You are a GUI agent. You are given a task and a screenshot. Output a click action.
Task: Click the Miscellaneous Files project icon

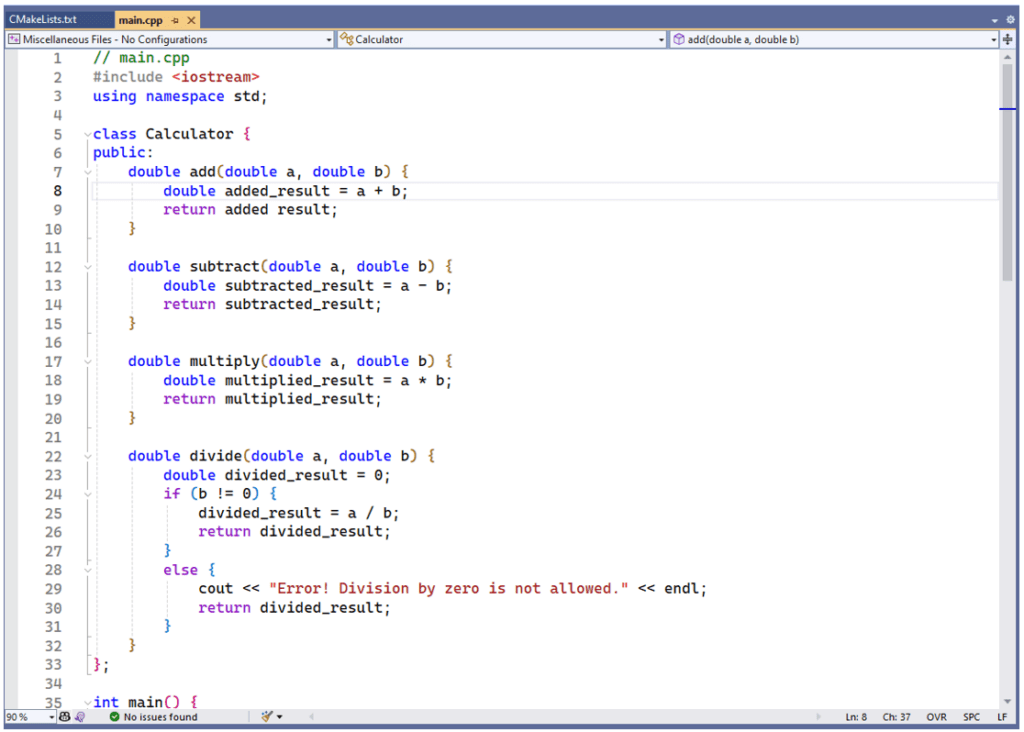click(13, 39)
